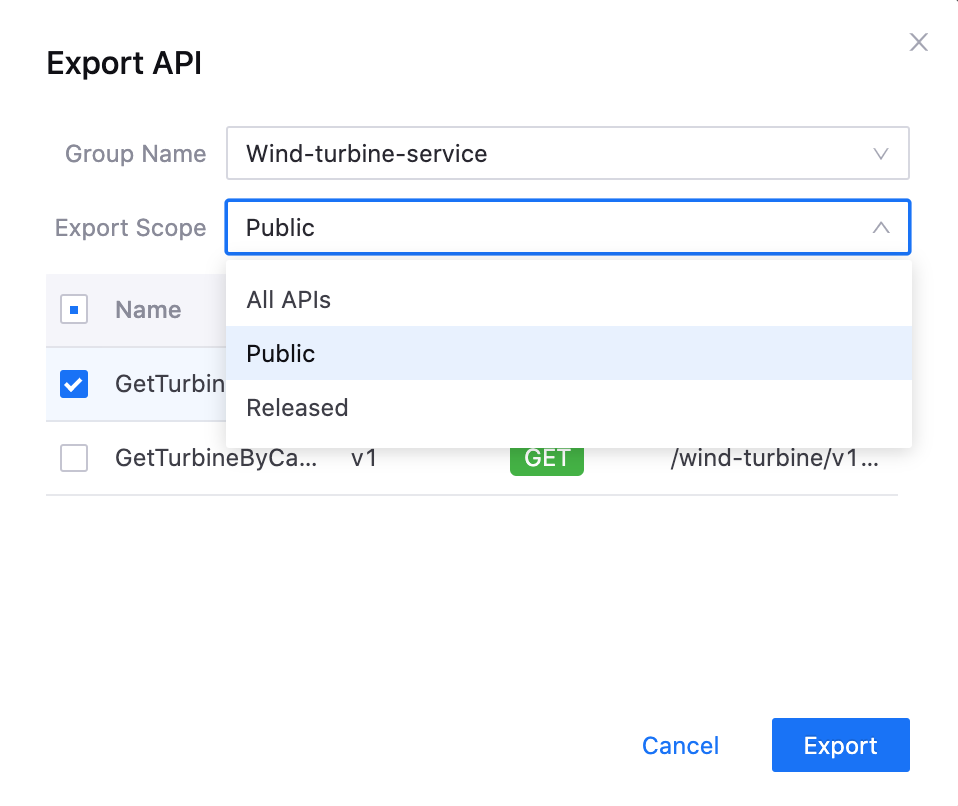This screenshot has height=806, width=958.
Task: Click the Export Scope field label
Action: 130,228
